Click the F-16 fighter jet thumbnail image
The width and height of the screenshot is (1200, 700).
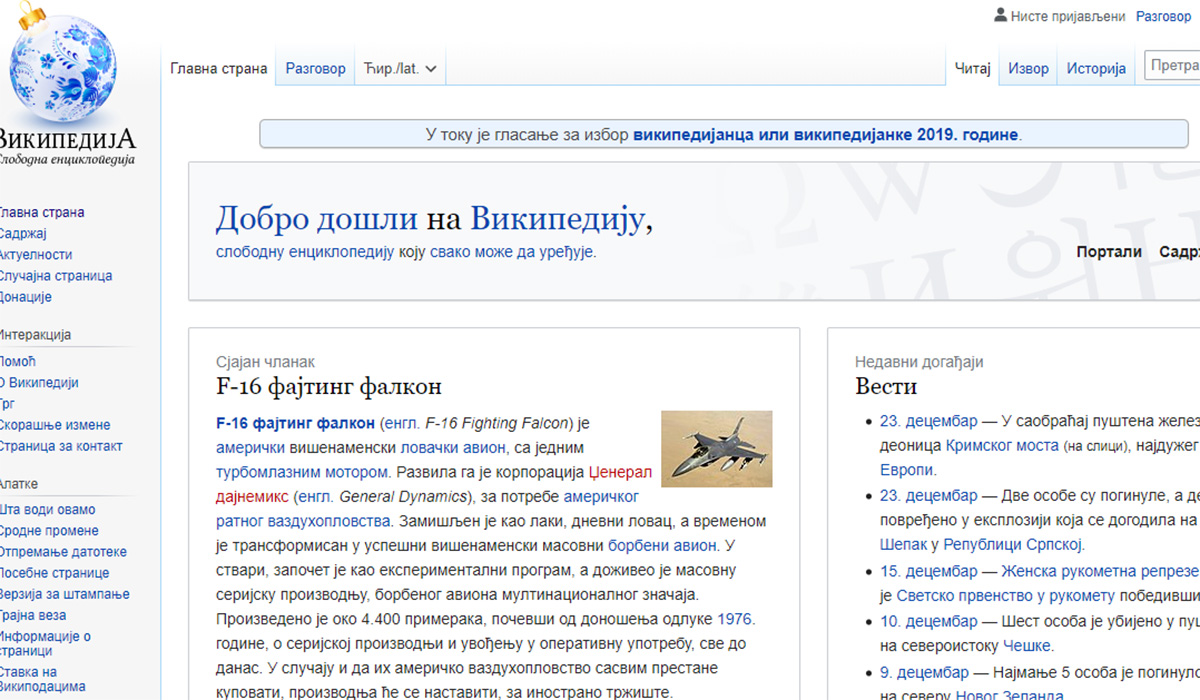[717, 449]
